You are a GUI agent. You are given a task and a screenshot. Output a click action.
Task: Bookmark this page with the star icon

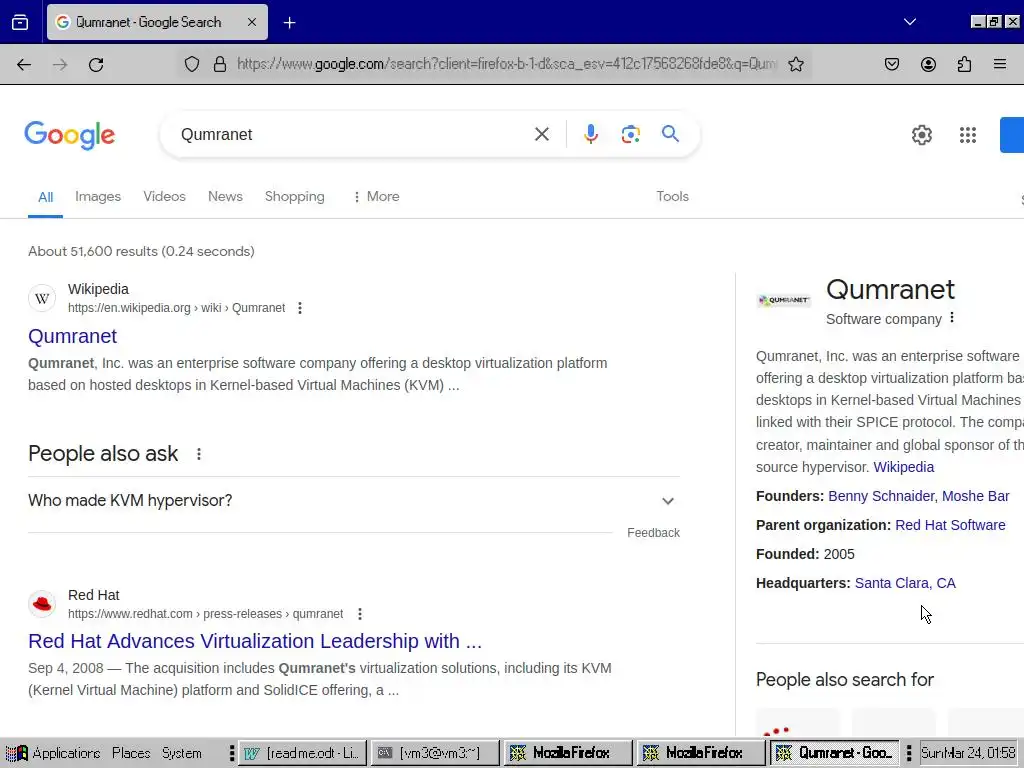point(795,64)
